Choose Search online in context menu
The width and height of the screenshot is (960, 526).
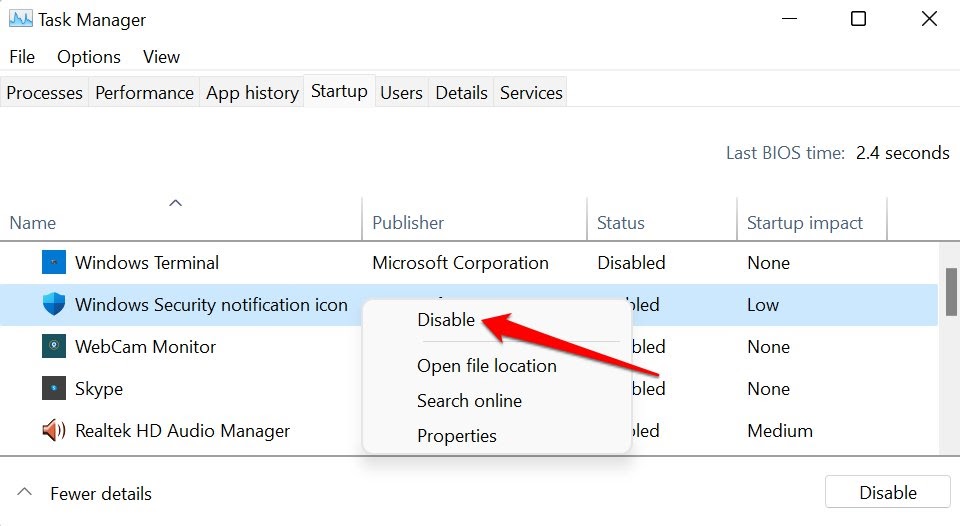(x=469, y=401)
